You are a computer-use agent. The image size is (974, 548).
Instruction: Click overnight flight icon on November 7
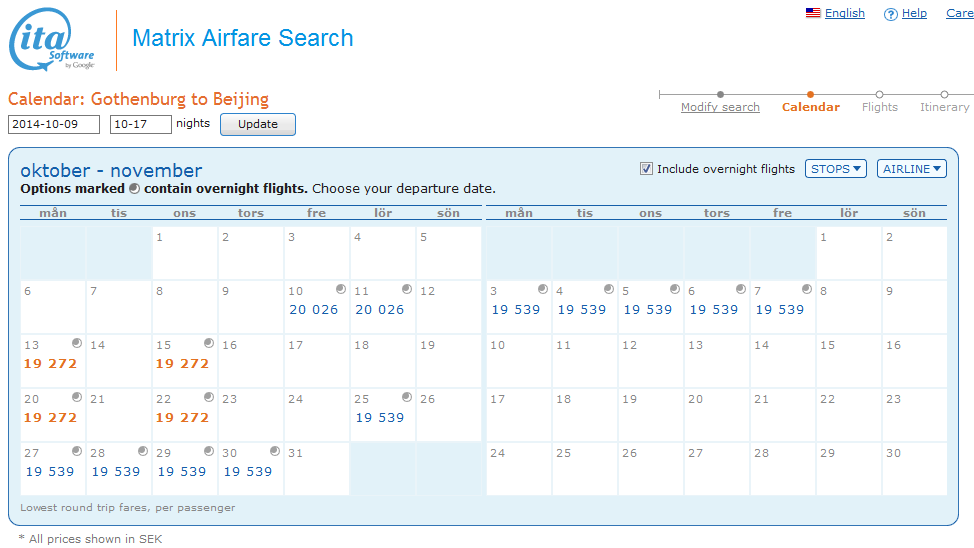pos(806,289)
